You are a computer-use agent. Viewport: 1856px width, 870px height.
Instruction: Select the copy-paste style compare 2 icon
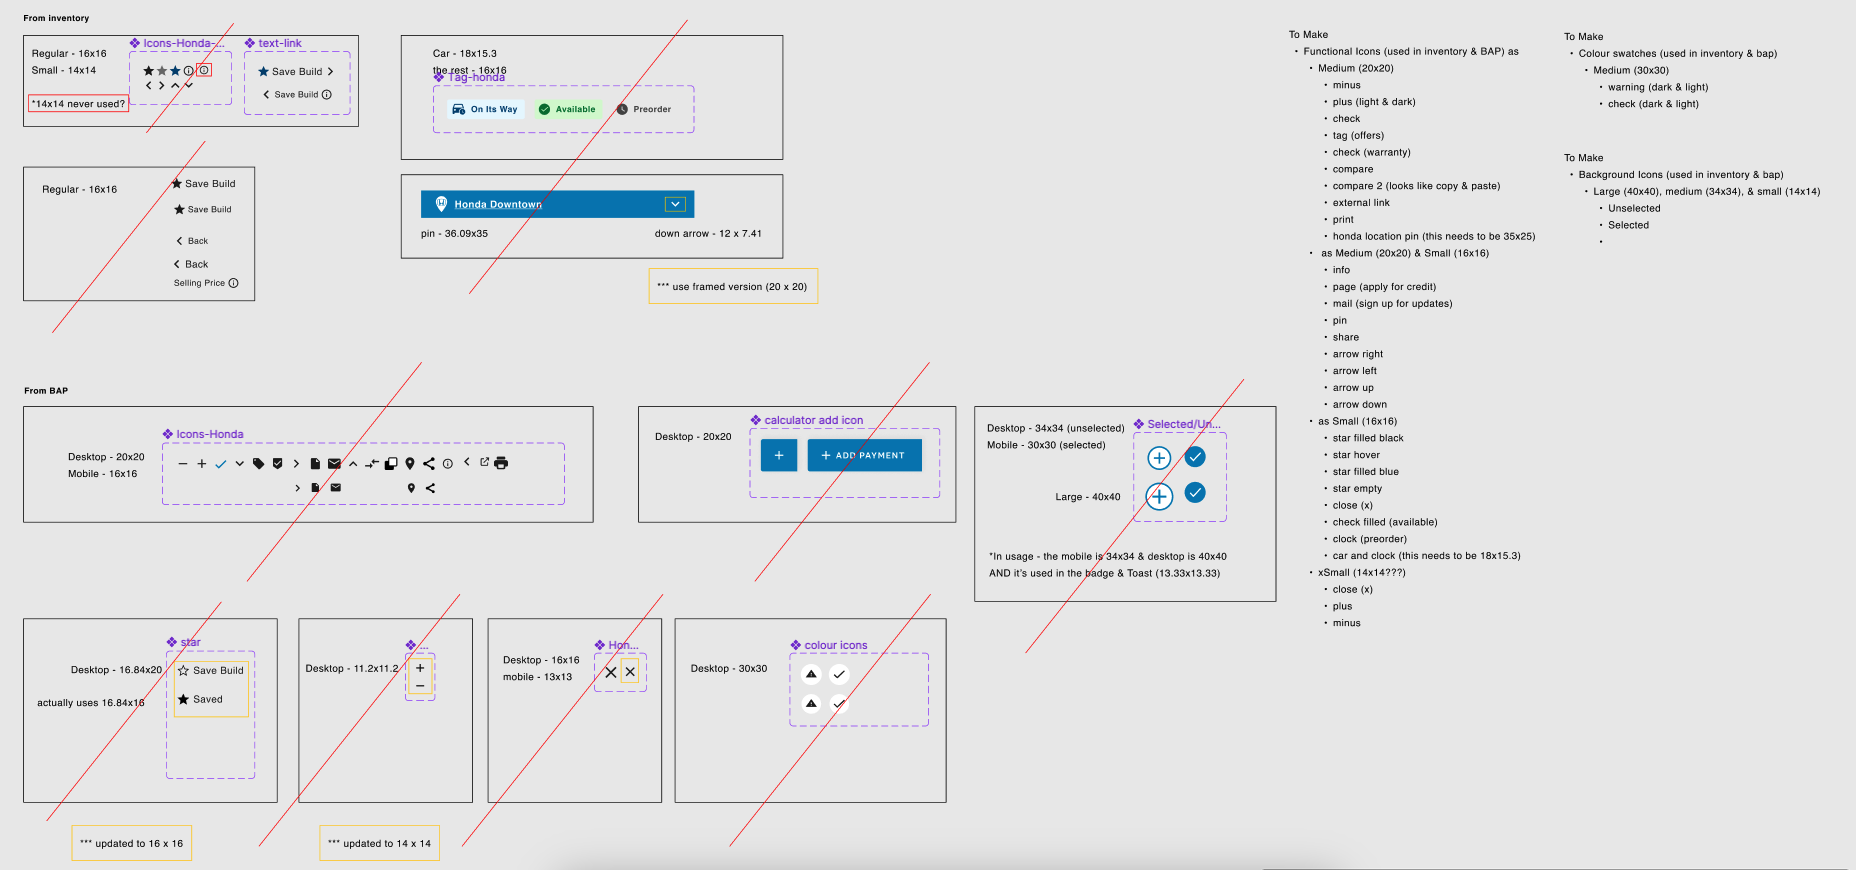[x=391, y=463]
